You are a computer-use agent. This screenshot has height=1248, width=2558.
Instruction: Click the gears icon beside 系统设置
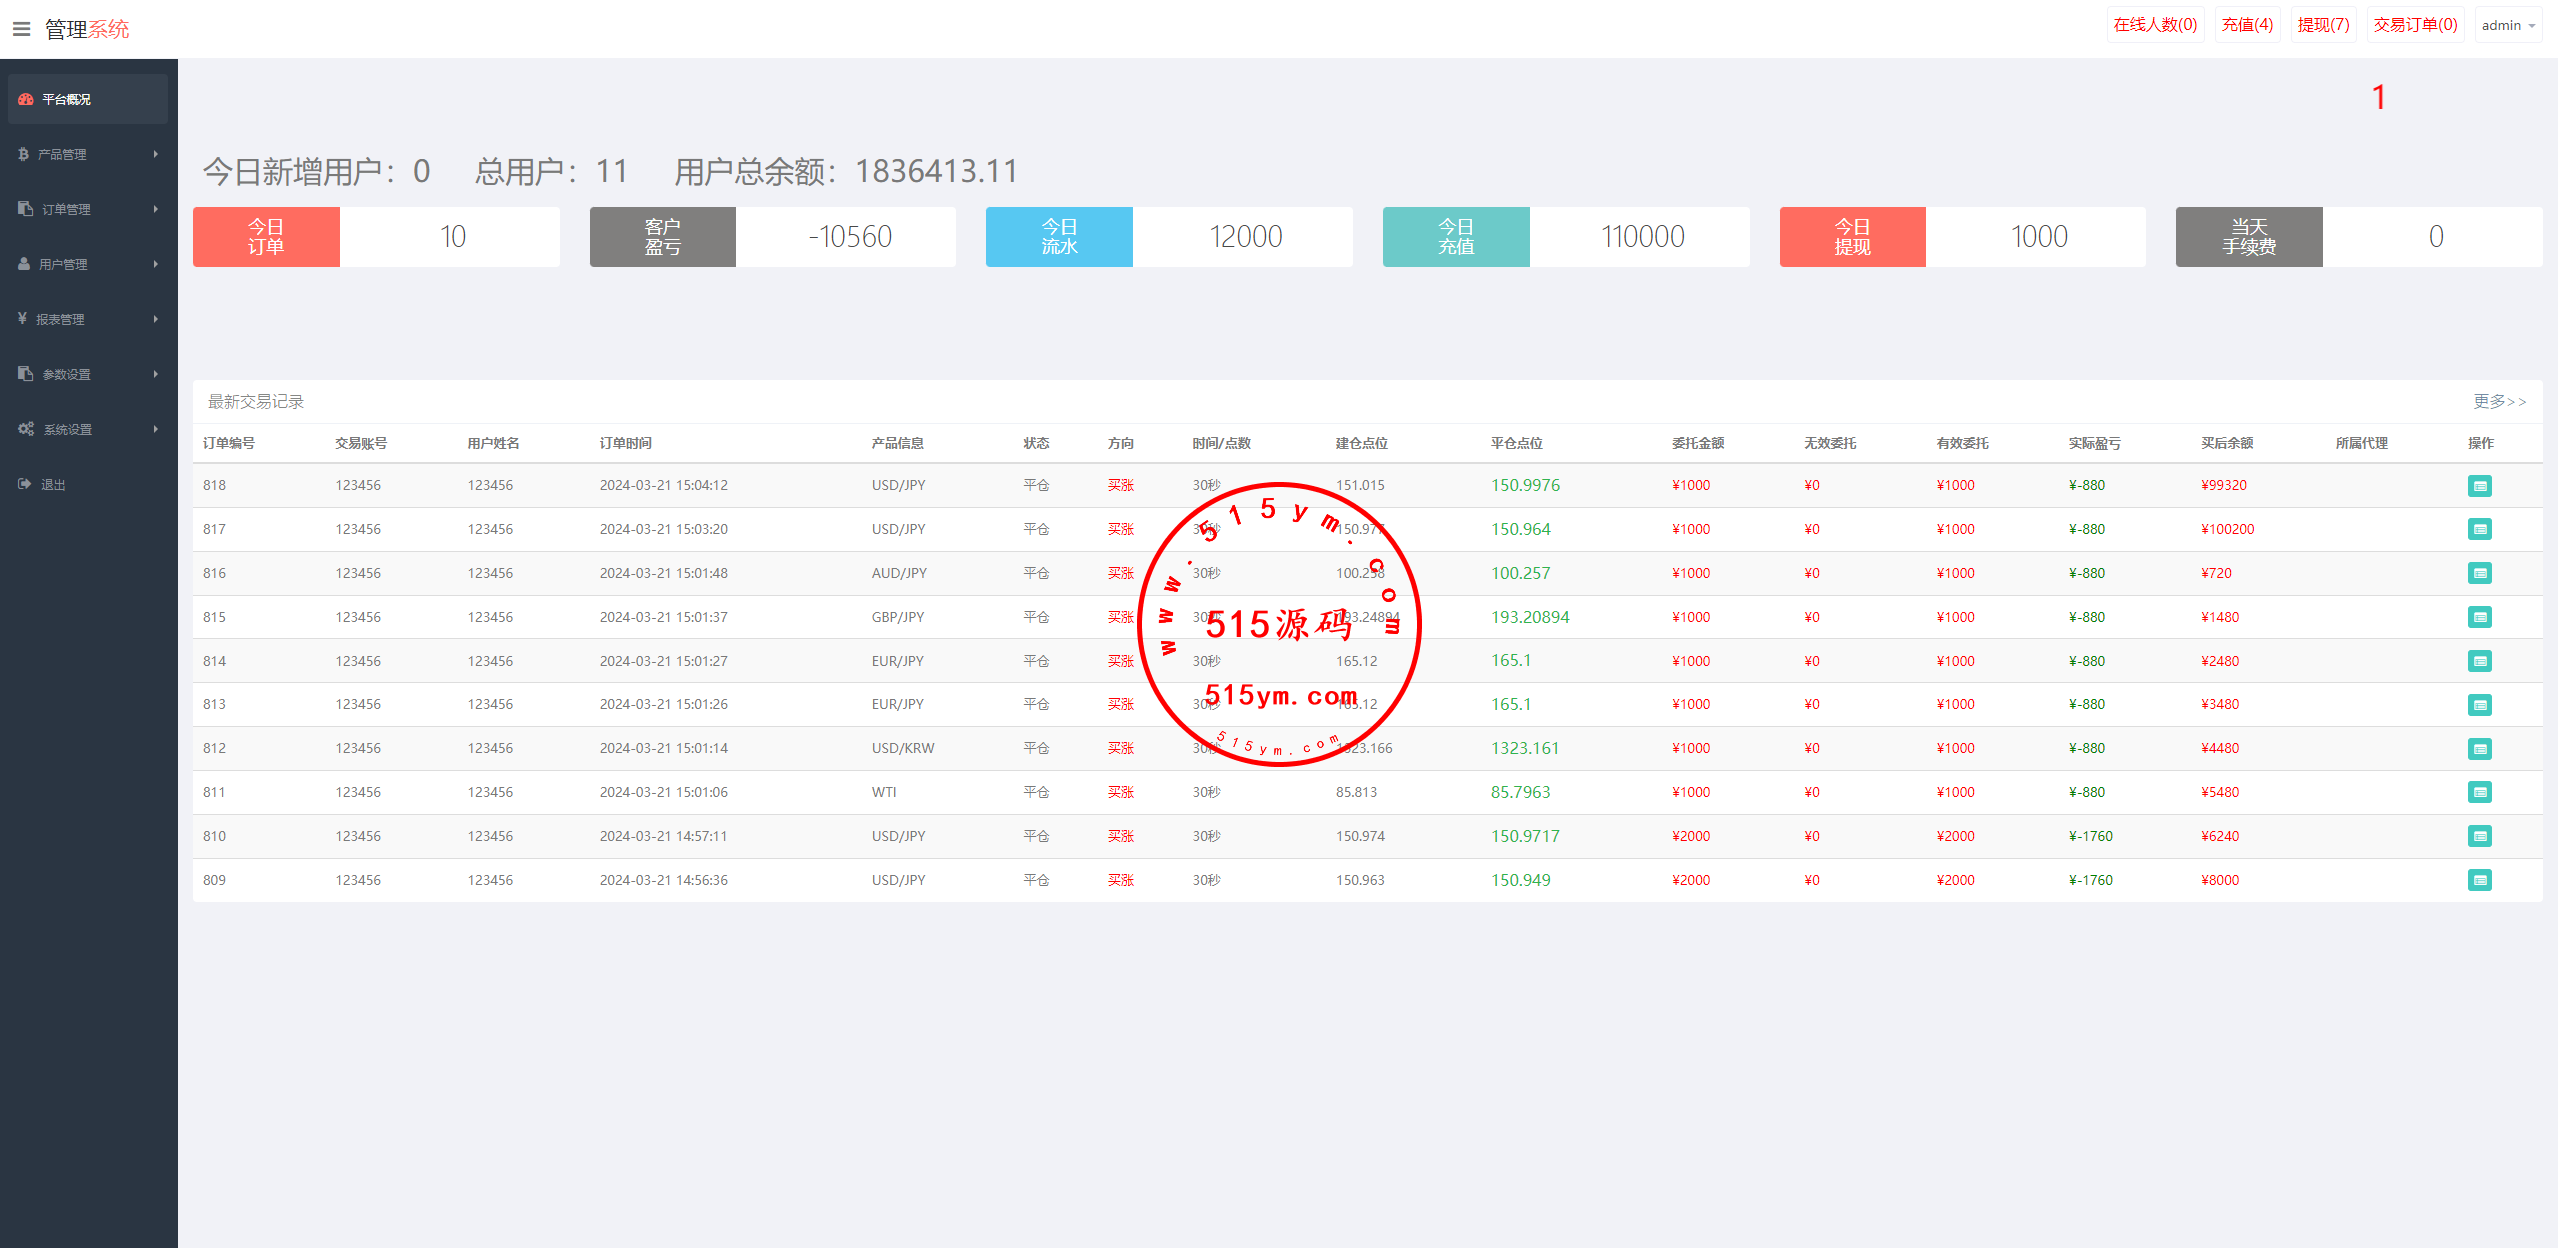point(26,429)
